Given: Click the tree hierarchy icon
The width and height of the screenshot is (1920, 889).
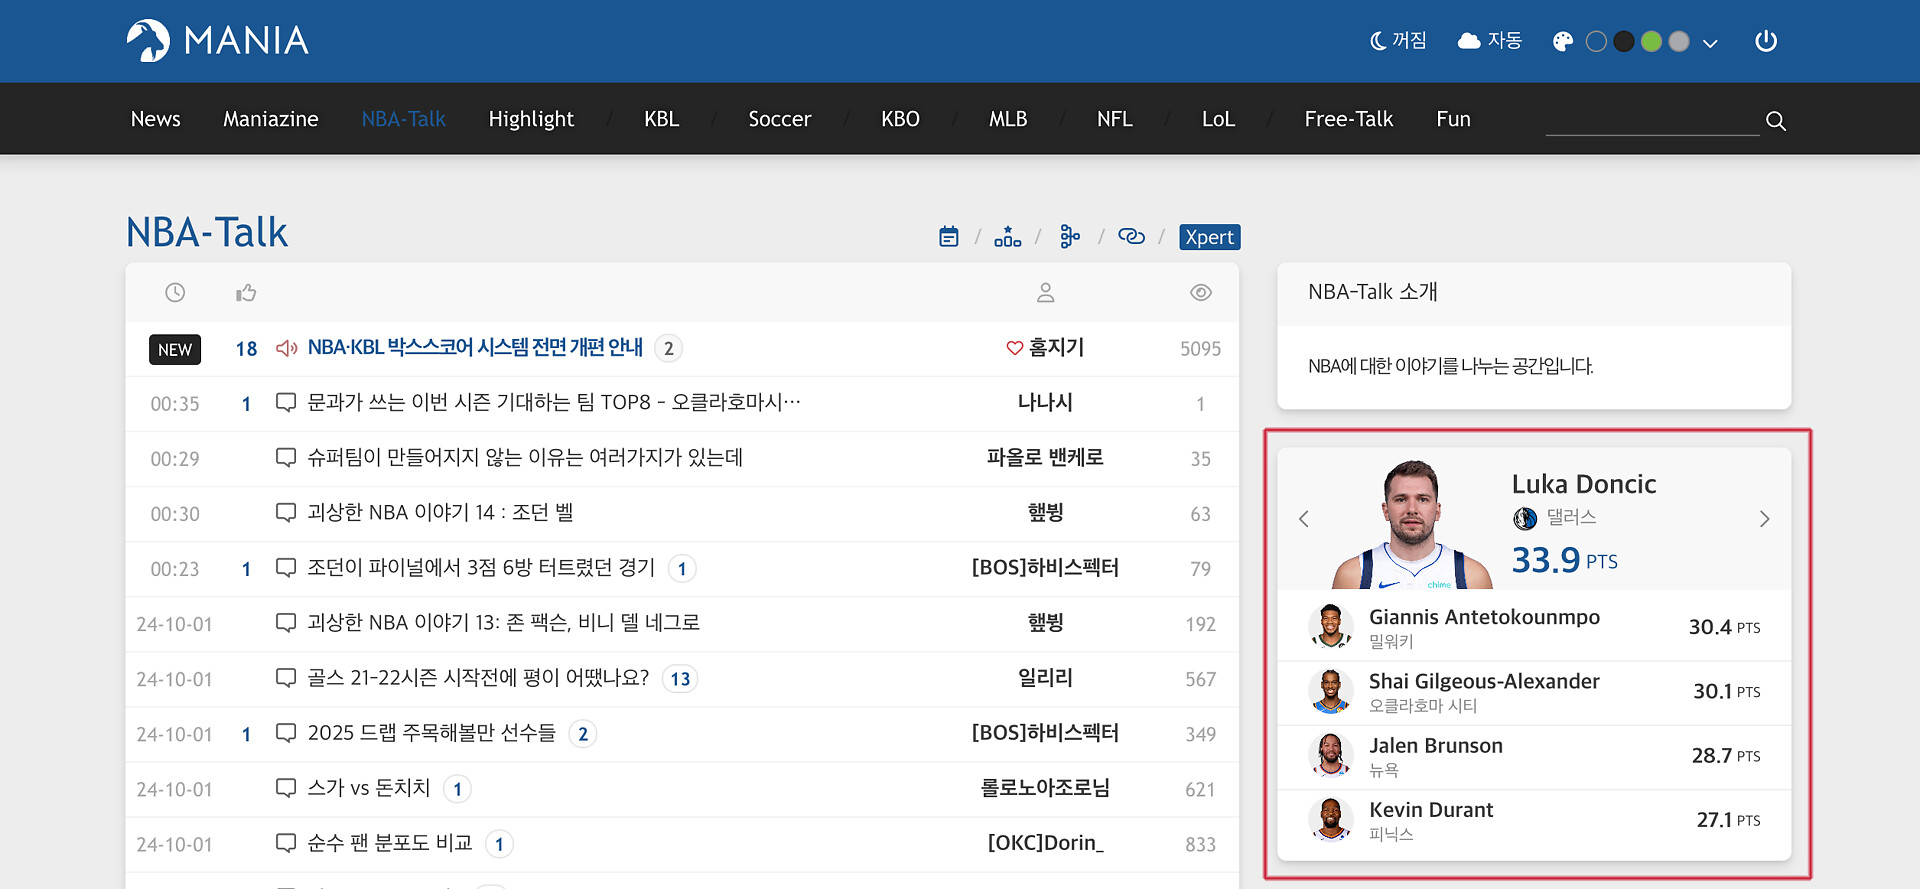Looking at the screenshot, I should tap(1069, 237).
